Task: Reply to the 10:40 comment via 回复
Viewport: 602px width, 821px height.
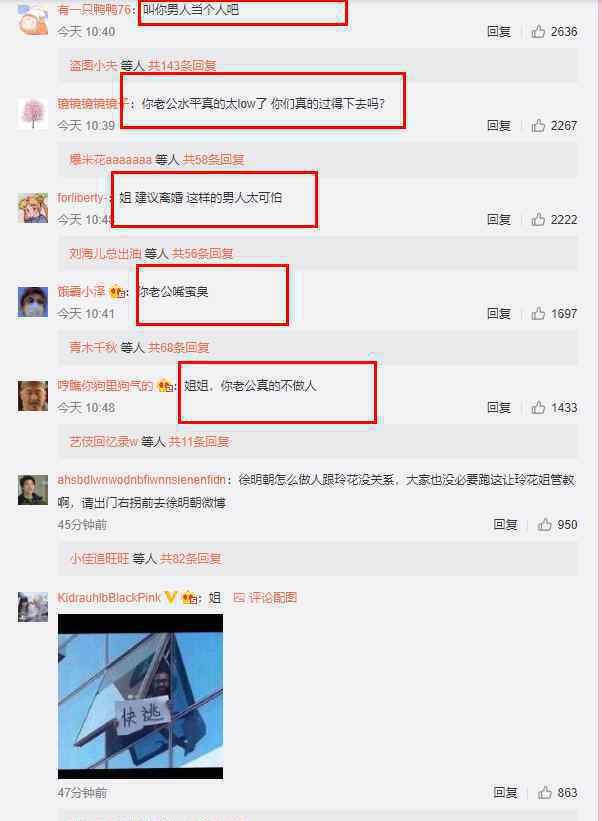Action: pos(498,32)
